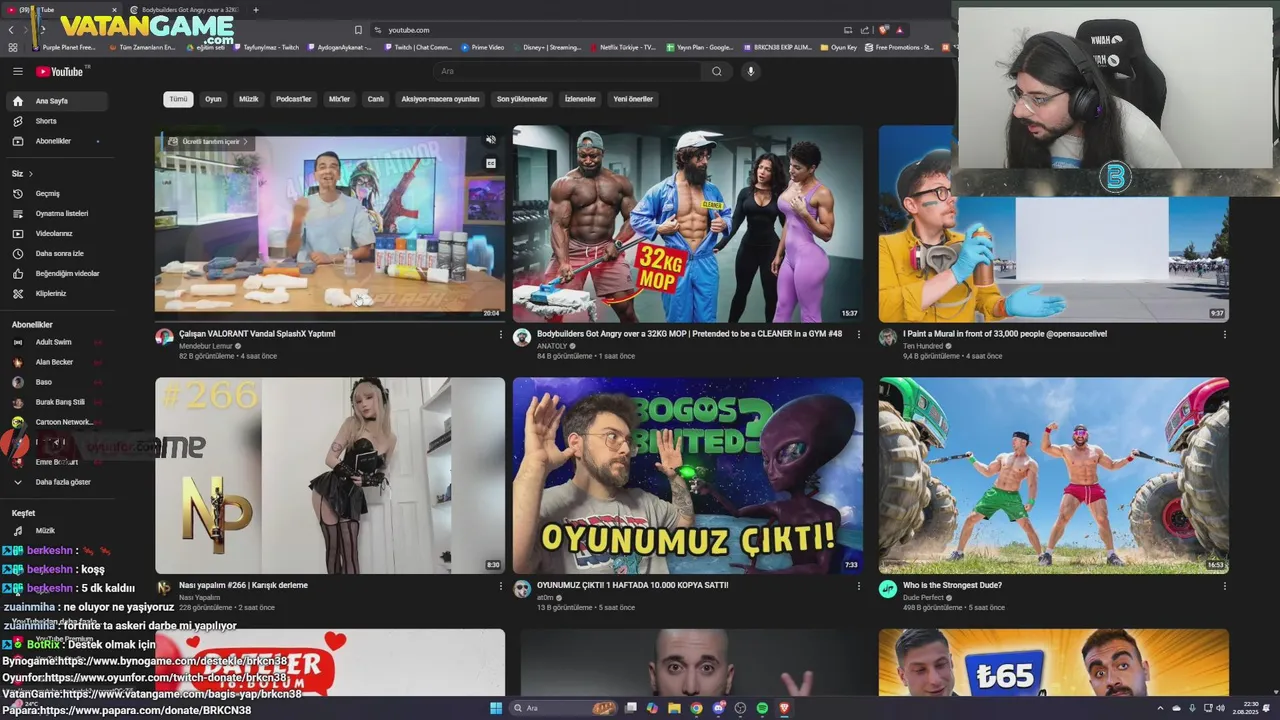Open more options for Bodybuilders 32KG MOP video

click(858, 335)
